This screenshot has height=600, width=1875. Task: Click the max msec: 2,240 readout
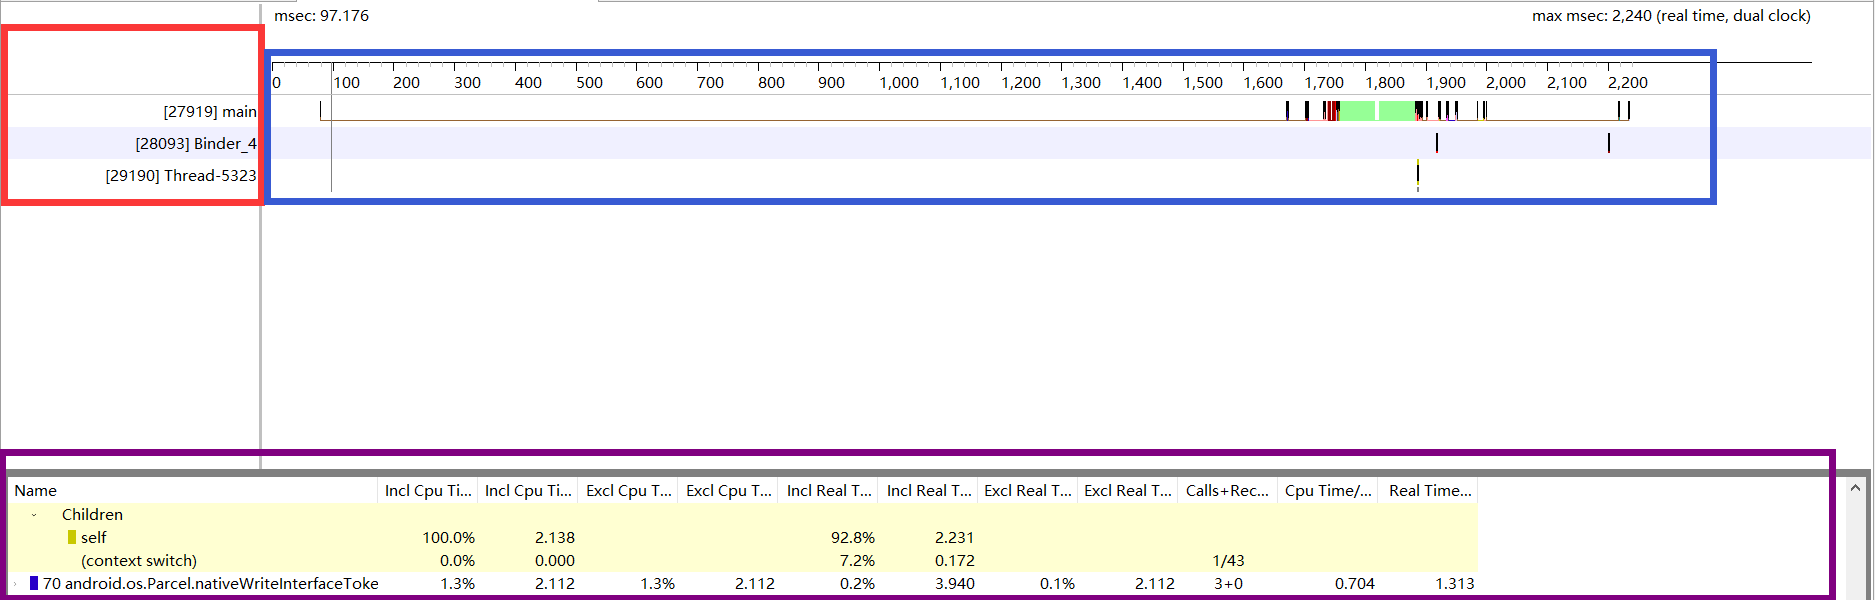tap(1671, 16)
